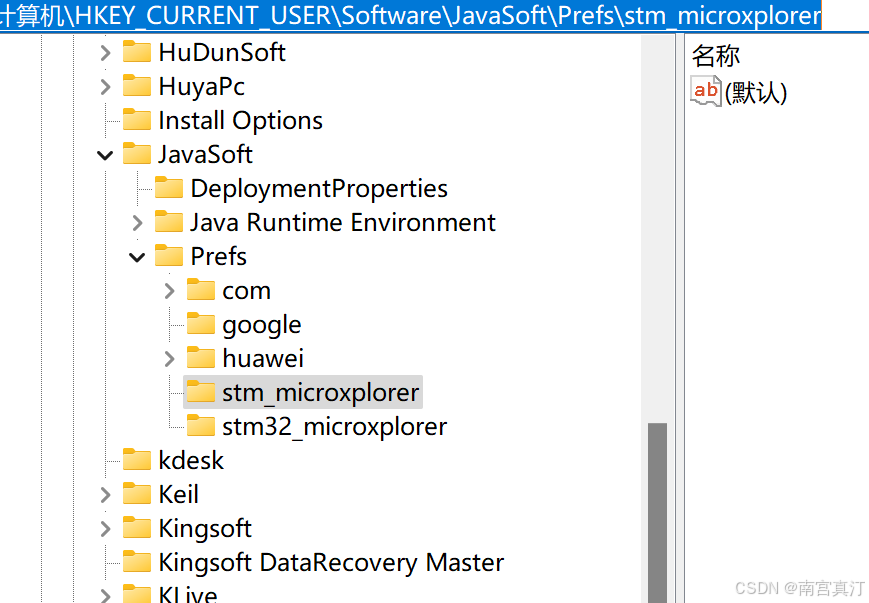
Task: Select the kdesk key label
Action: [191, 461]
